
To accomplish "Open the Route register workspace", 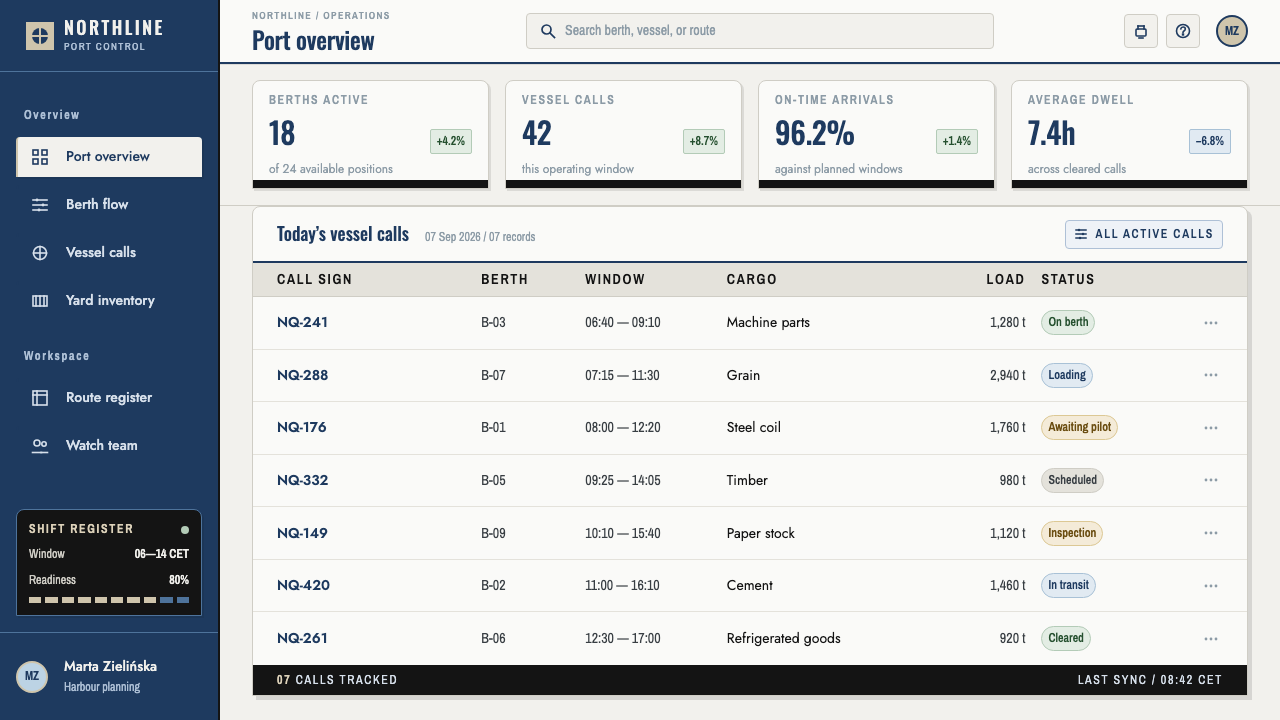I will tap(109, 398).
